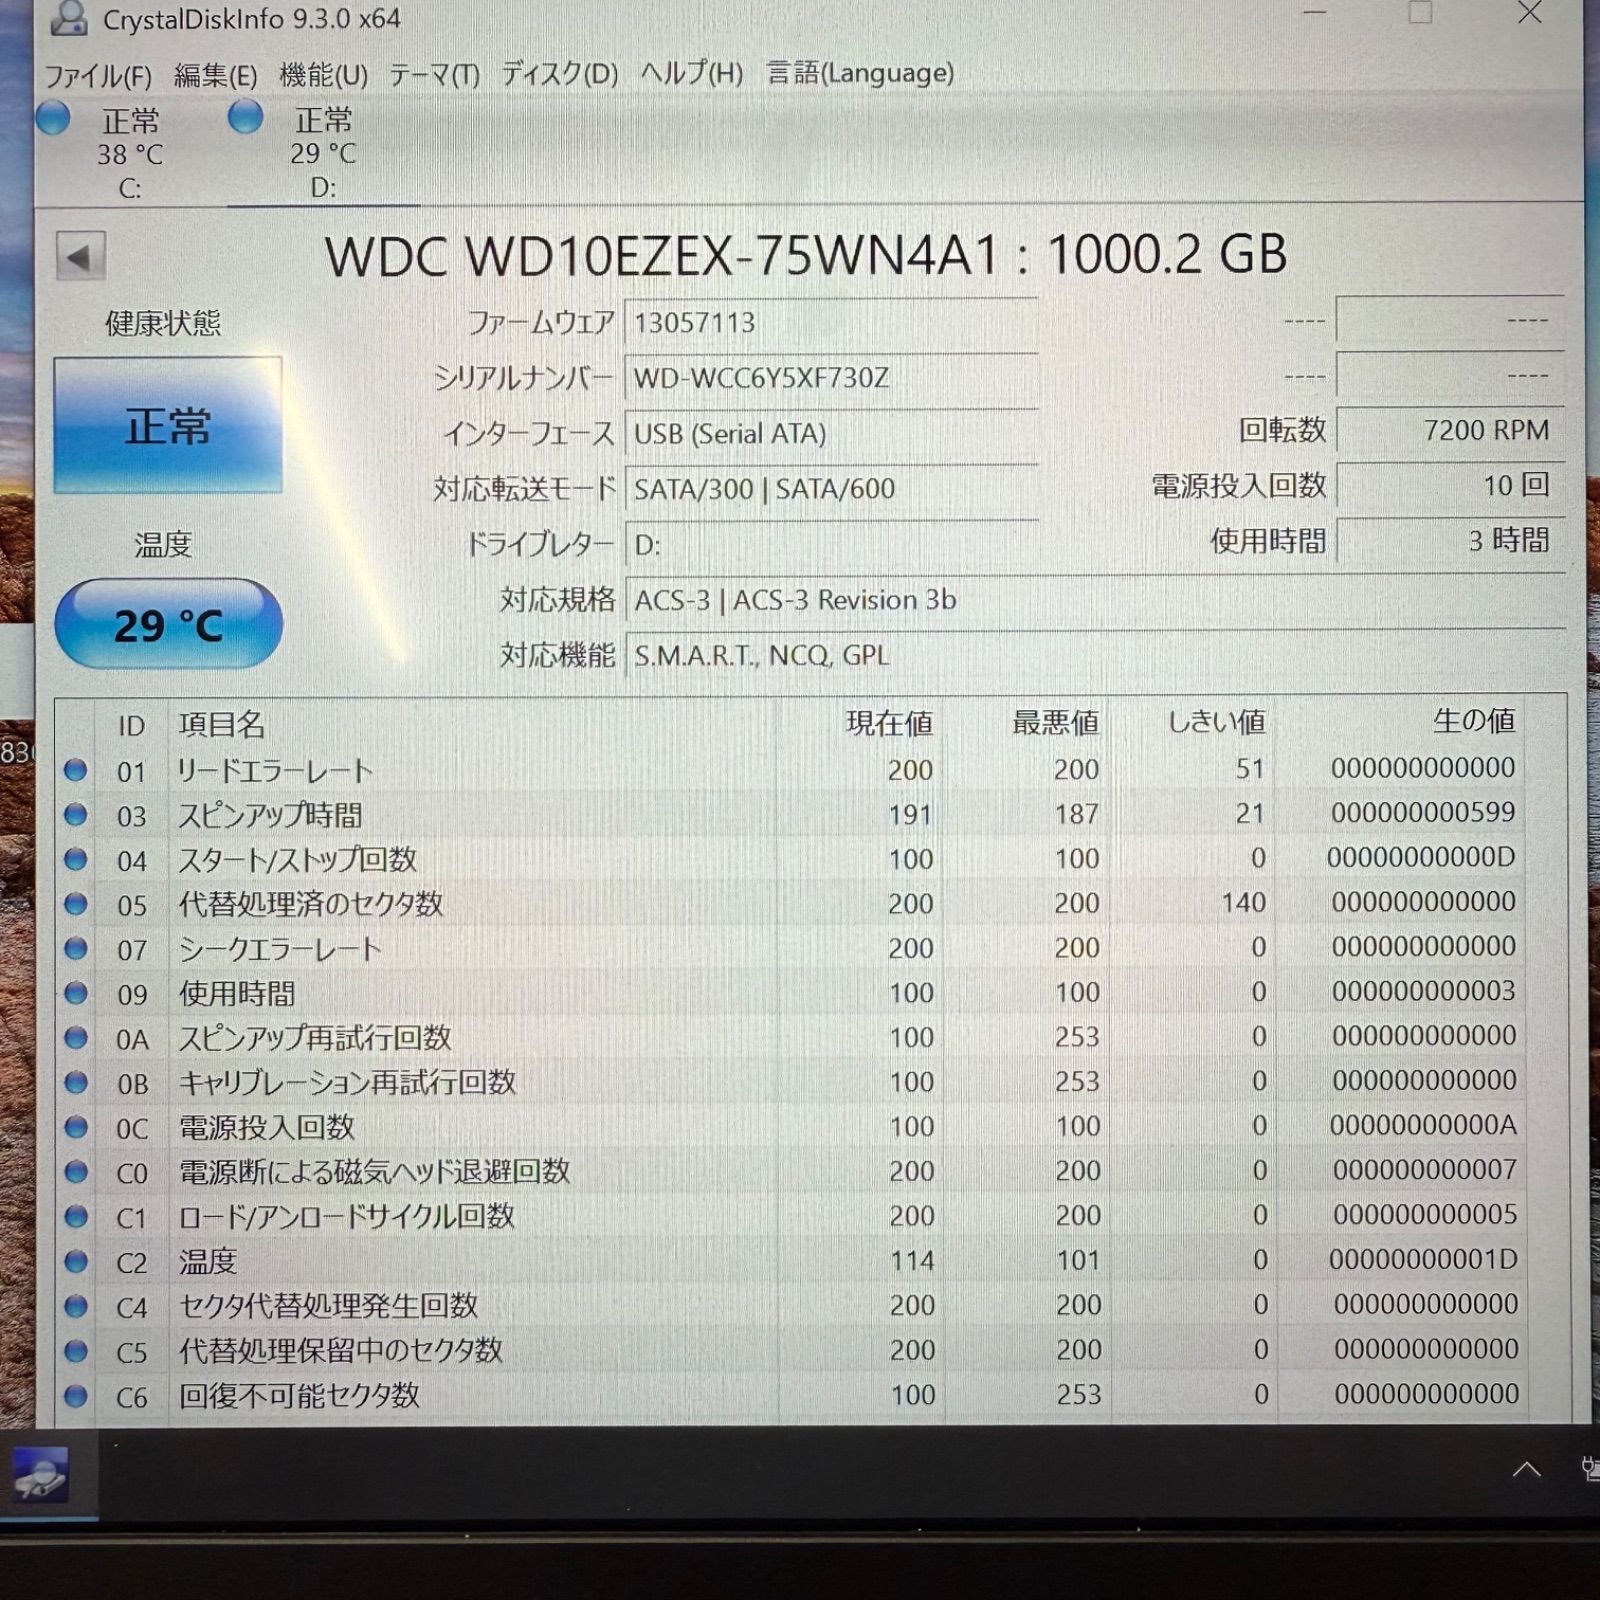Click the CrystalDiskInfo title bar icon
The image size is (1600, 1600).
(x=70, y=17)
